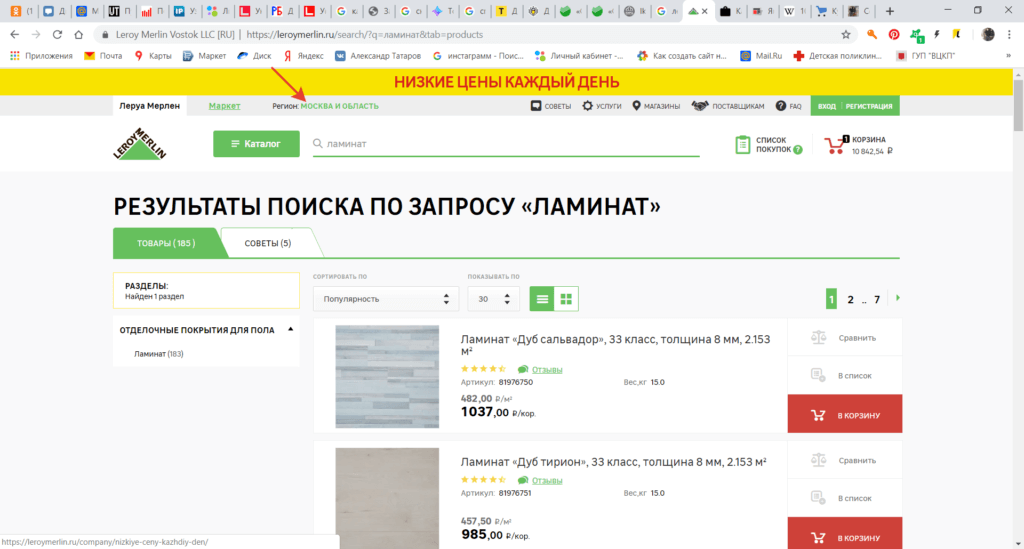This screenshot has width=1024, height=549.
Task: Reload the browser page
Action: click(x=57, y=35)
